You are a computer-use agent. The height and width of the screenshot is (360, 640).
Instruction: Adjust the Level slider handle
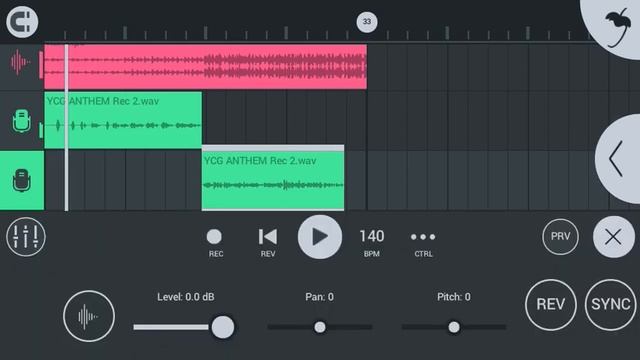222,327
